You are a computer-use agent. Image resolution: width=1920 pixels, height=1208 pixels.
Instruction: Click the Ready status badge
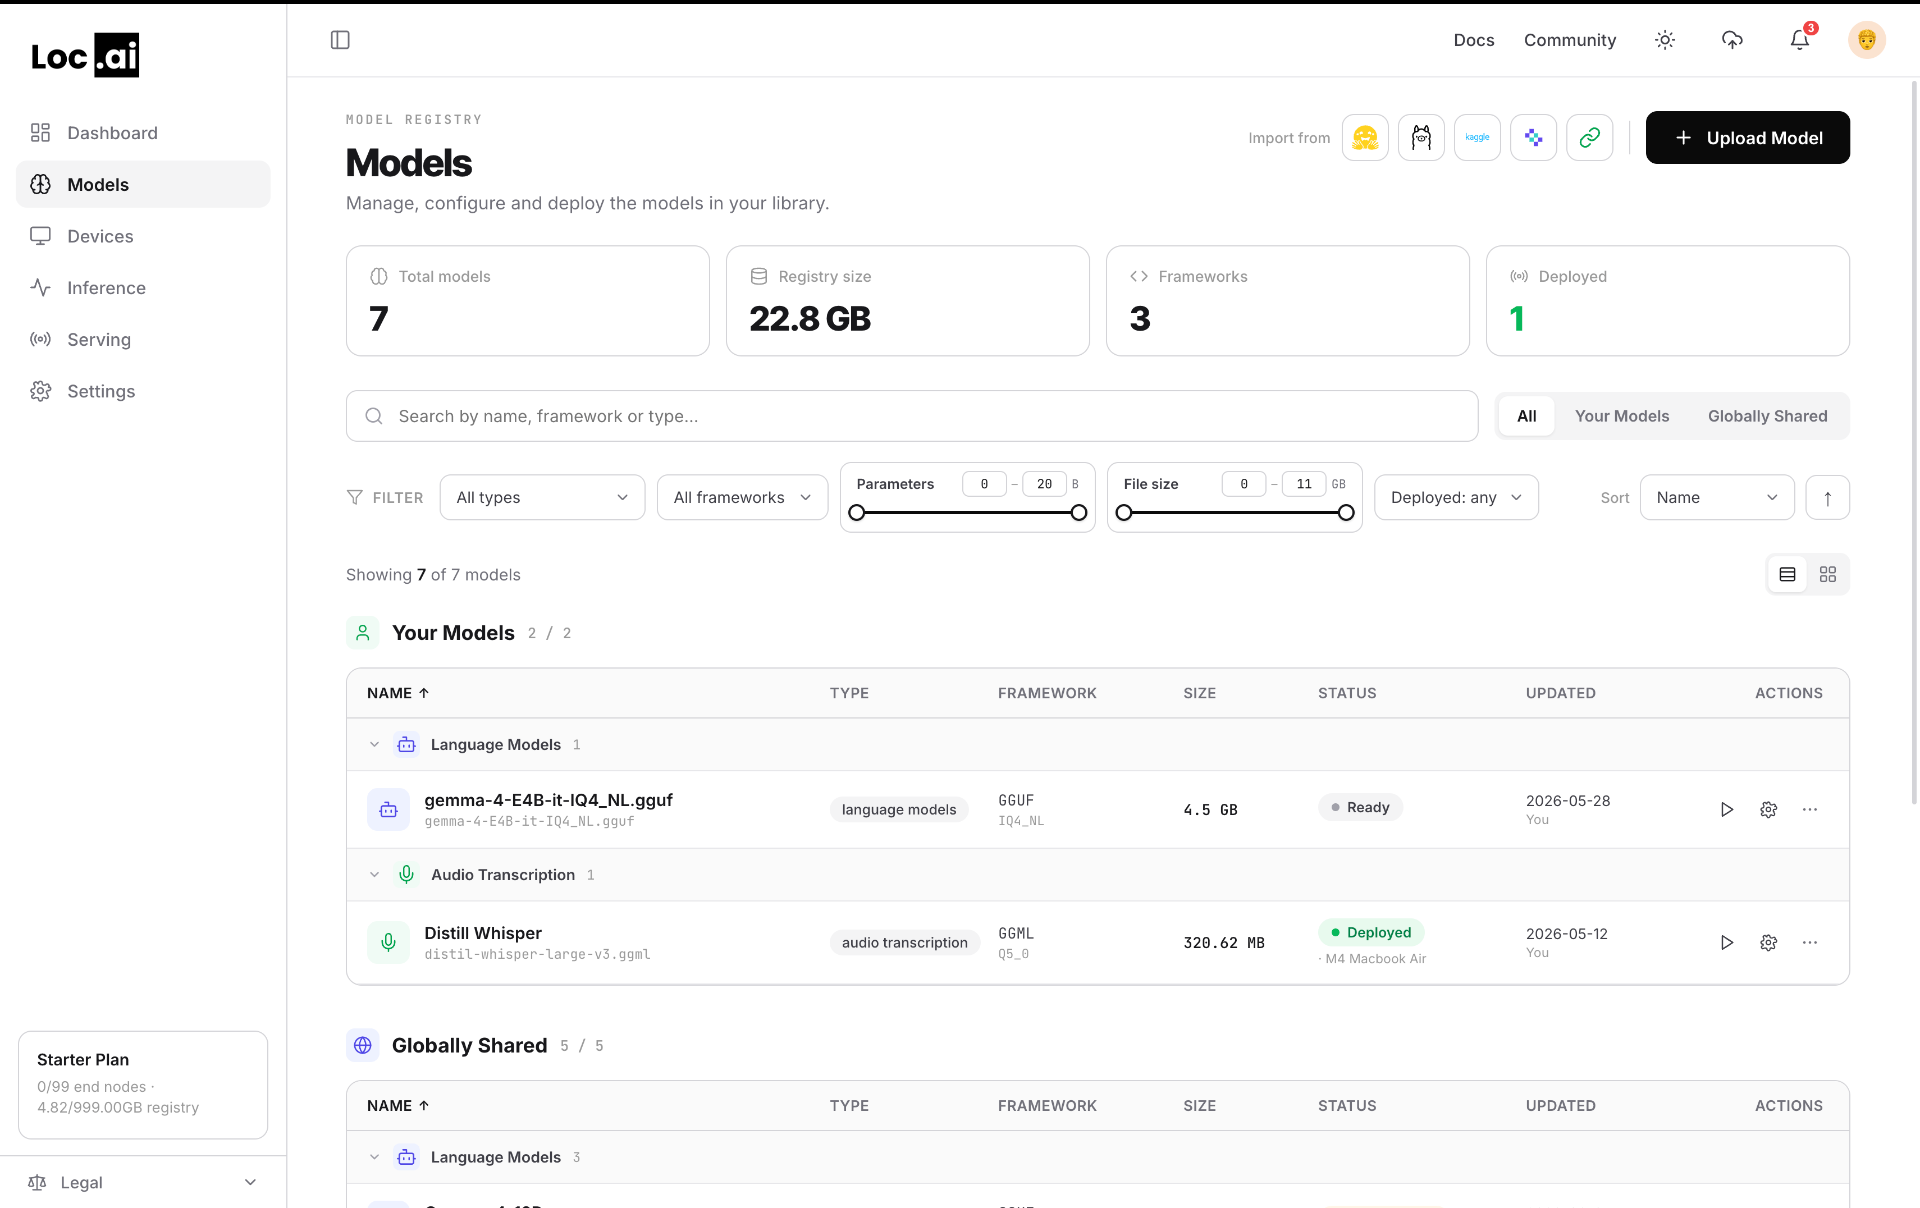[x=1360, y=807]
